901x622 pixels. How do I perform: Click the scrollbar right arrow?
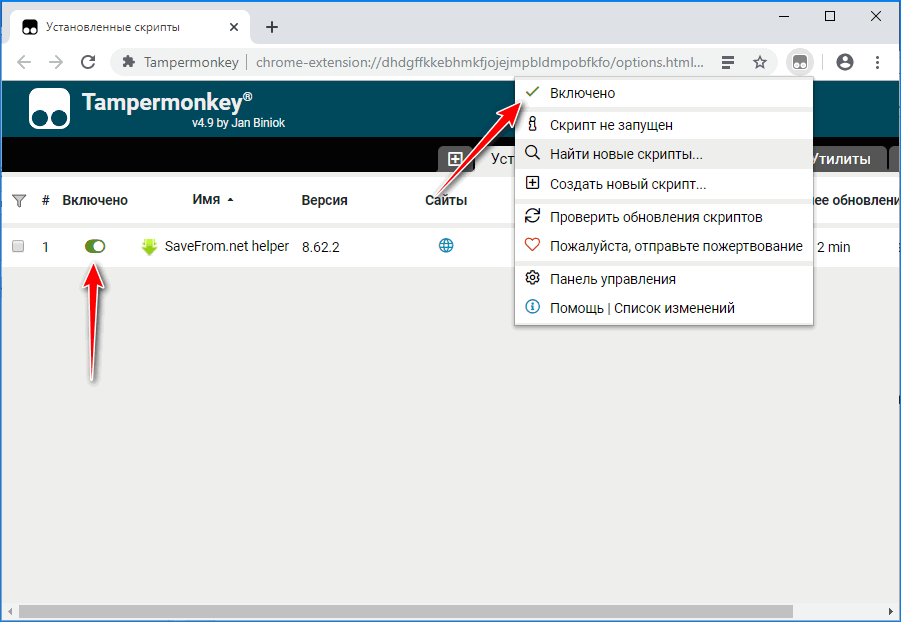coord(891,612)
